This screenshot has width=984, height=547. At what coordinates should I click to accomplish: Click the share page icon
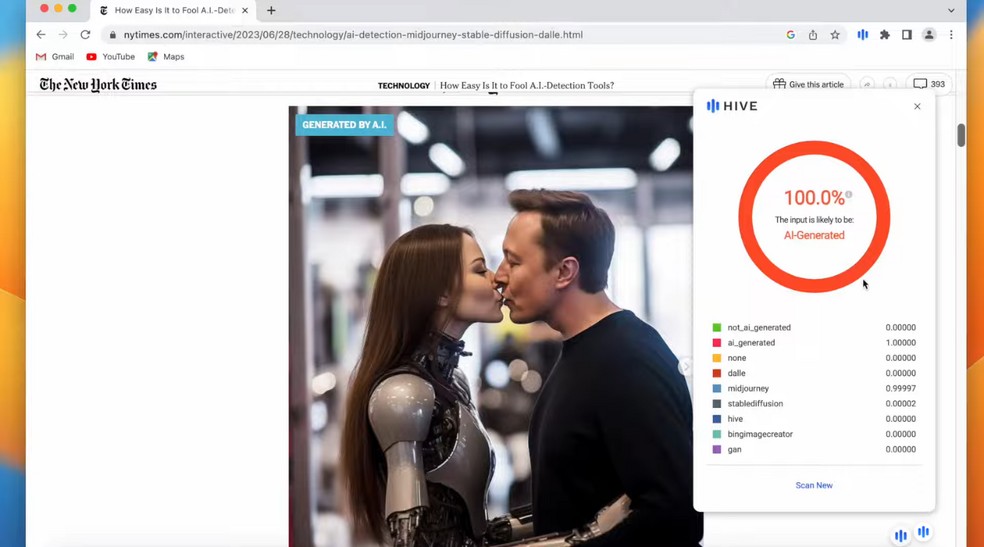pos(813,35)
